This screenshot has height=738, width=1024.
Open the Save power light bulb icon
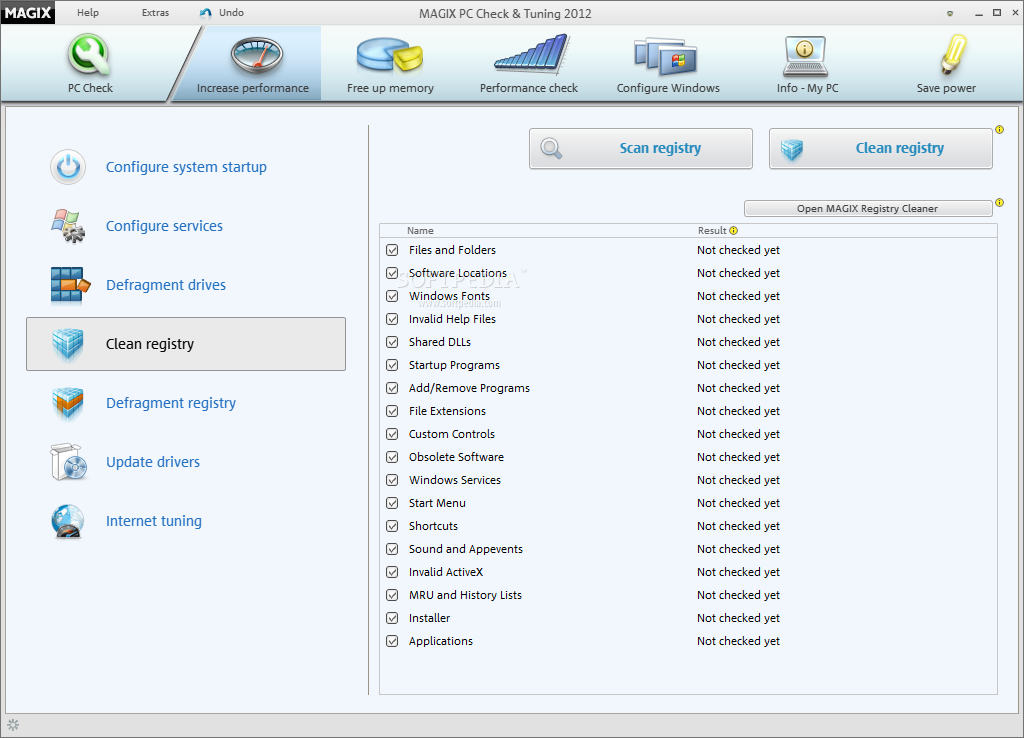coord(953,54)
